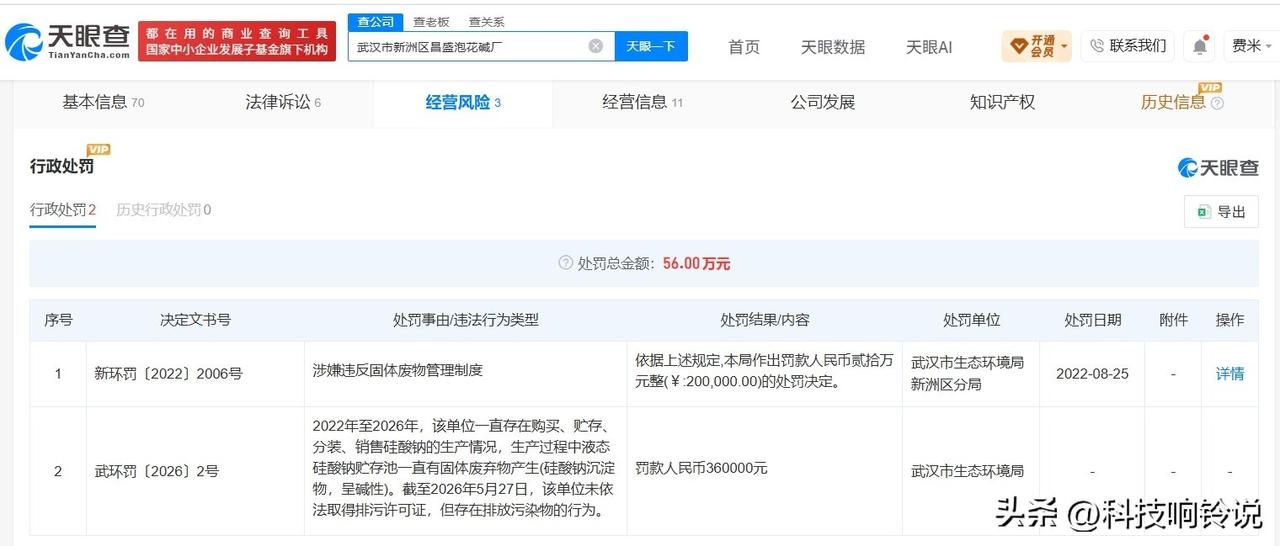Open the 公司发展 tab

point(822,102)
